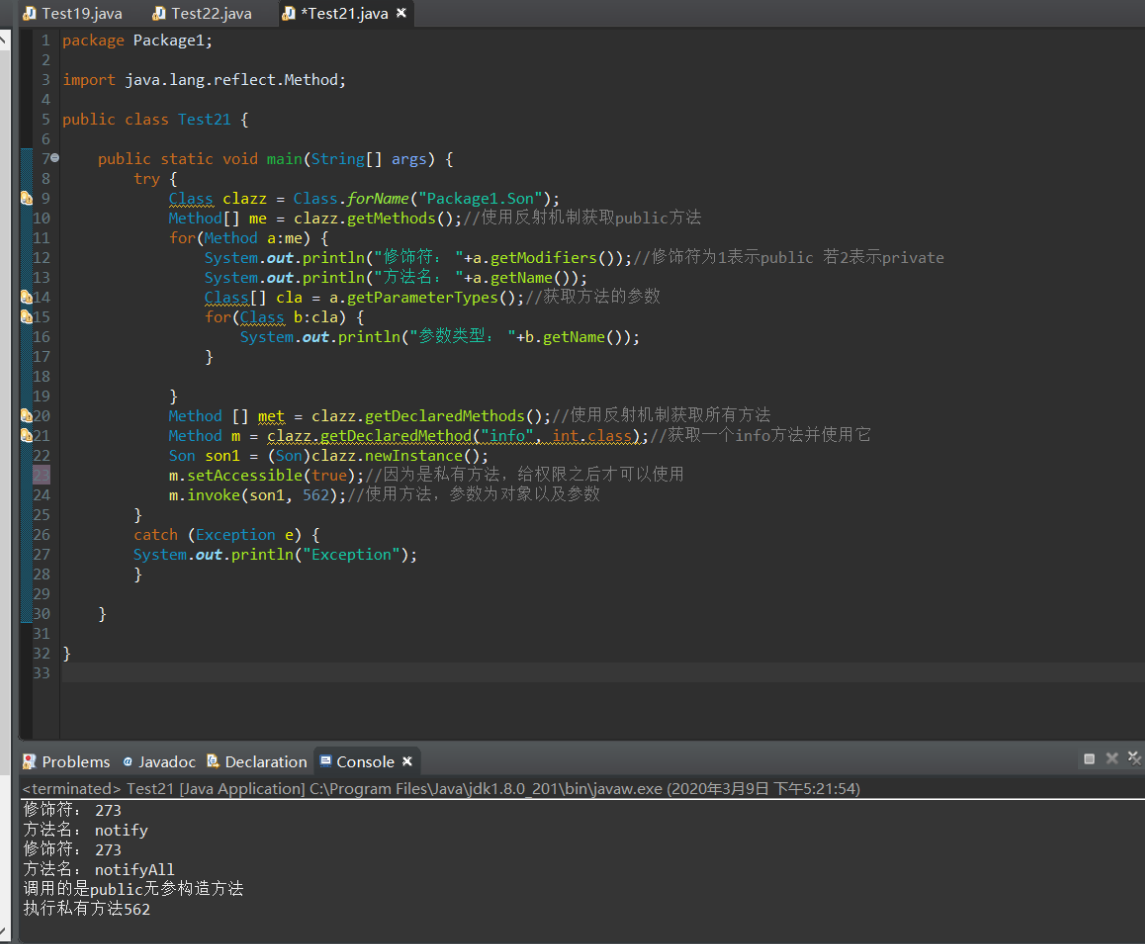
Task: Click the warning marker beside line 14
Action: (x=26, y=297)
